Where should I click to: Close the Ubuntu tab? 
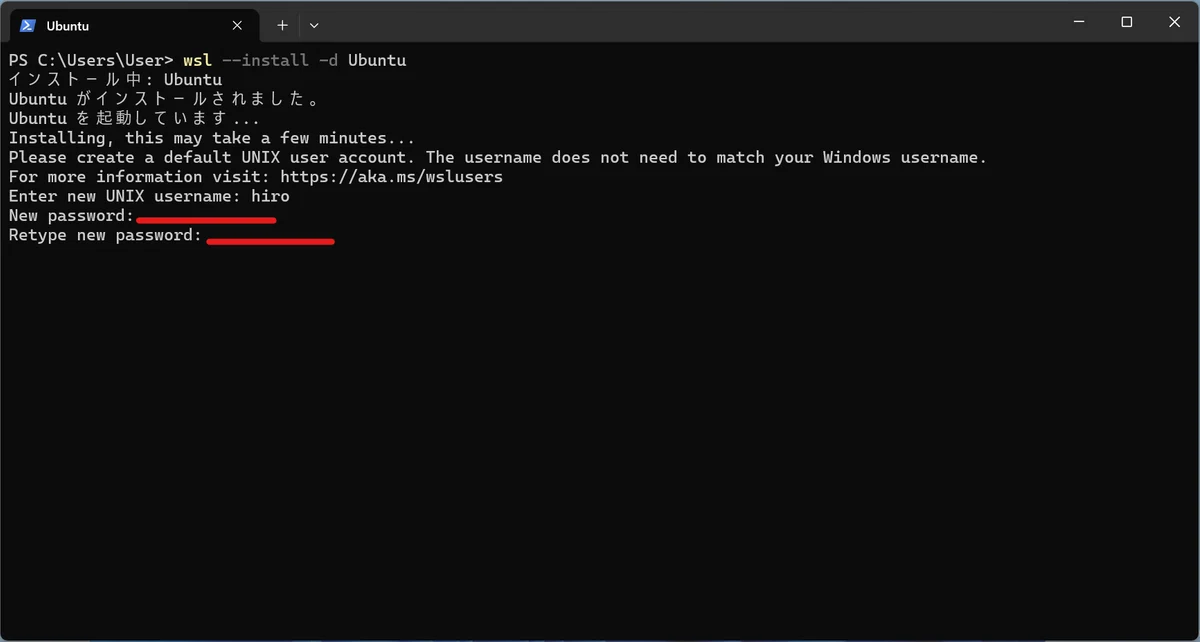(x=238, y=25)
